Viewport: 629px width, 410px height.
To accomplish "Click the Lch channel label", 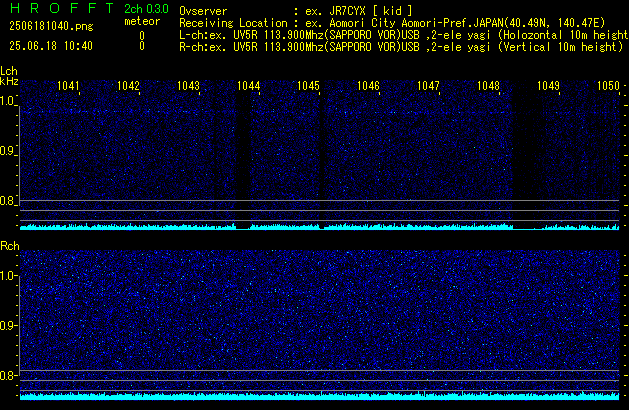I will coord(9,71).
